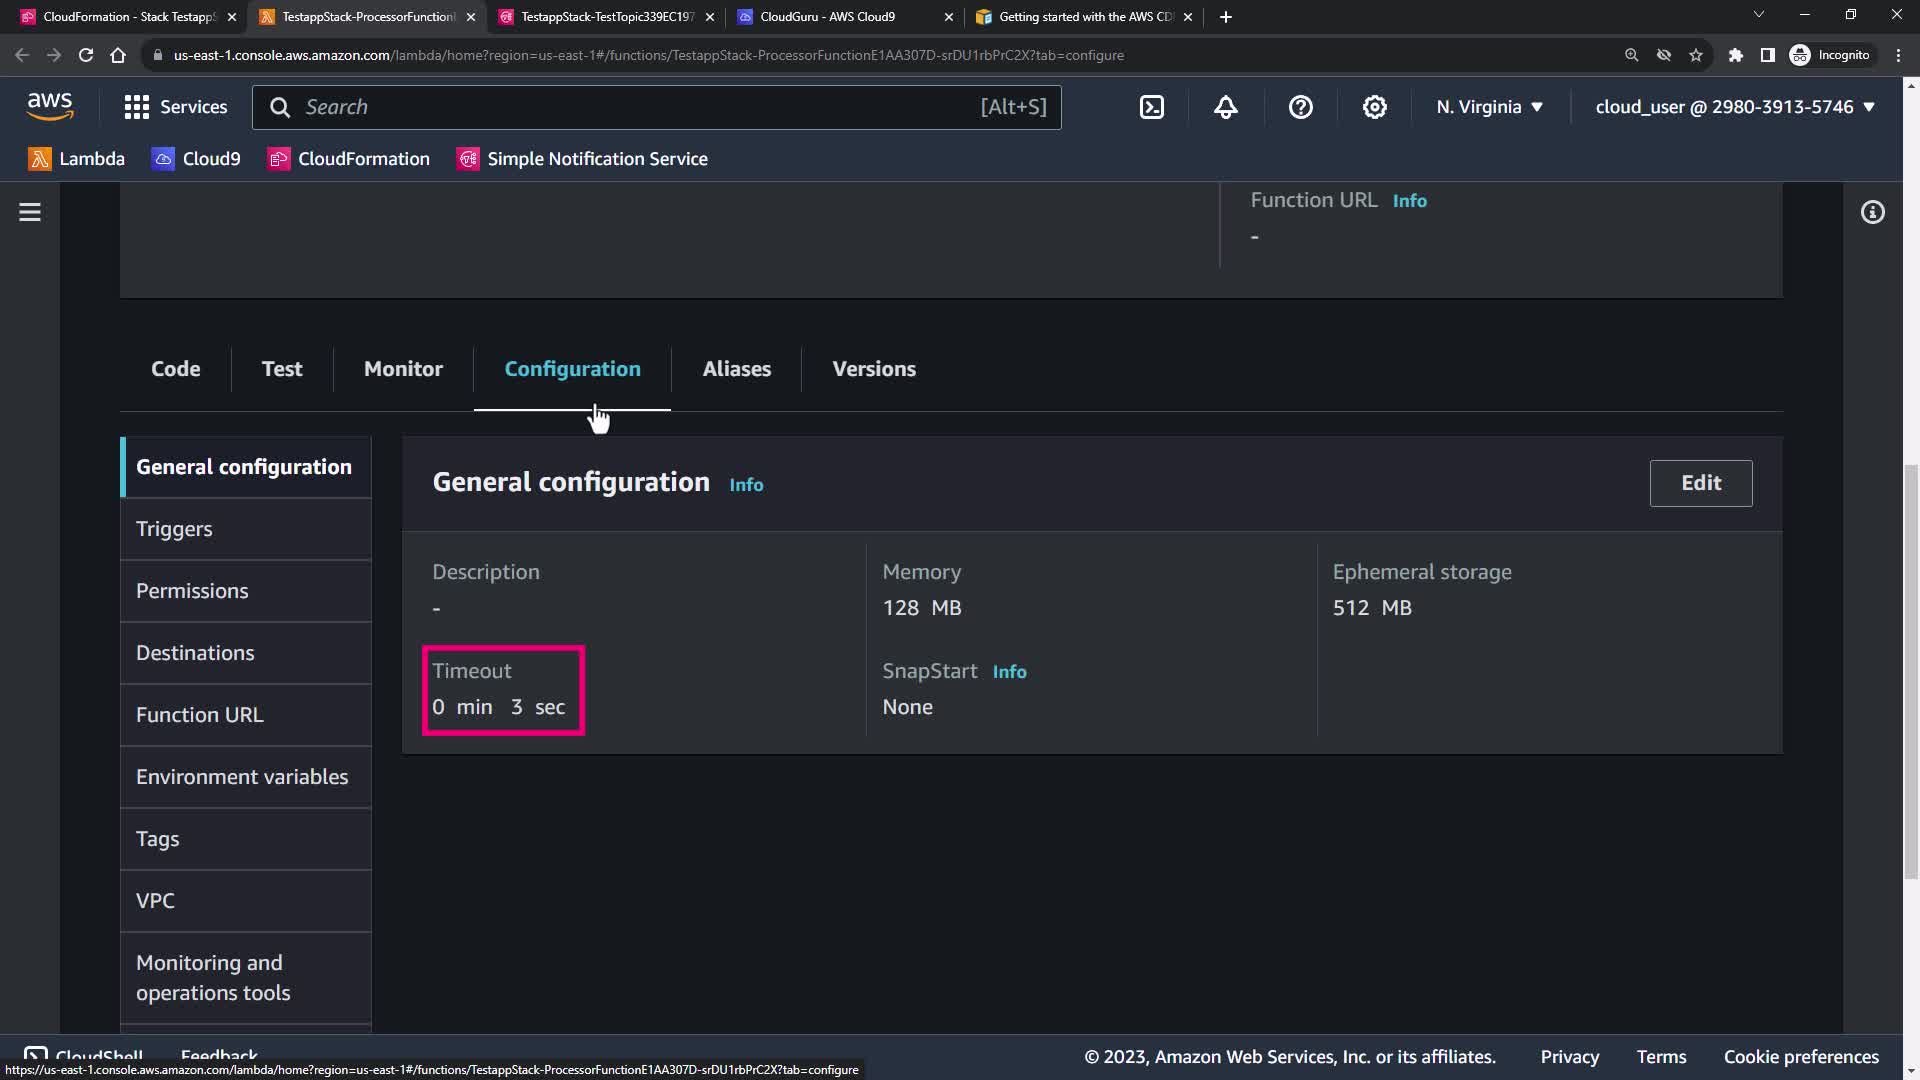Image resolution: width=1920 pixels, height=1080 pixels.
Task: Click the help question mark icon
Action: coord(1300,107)
